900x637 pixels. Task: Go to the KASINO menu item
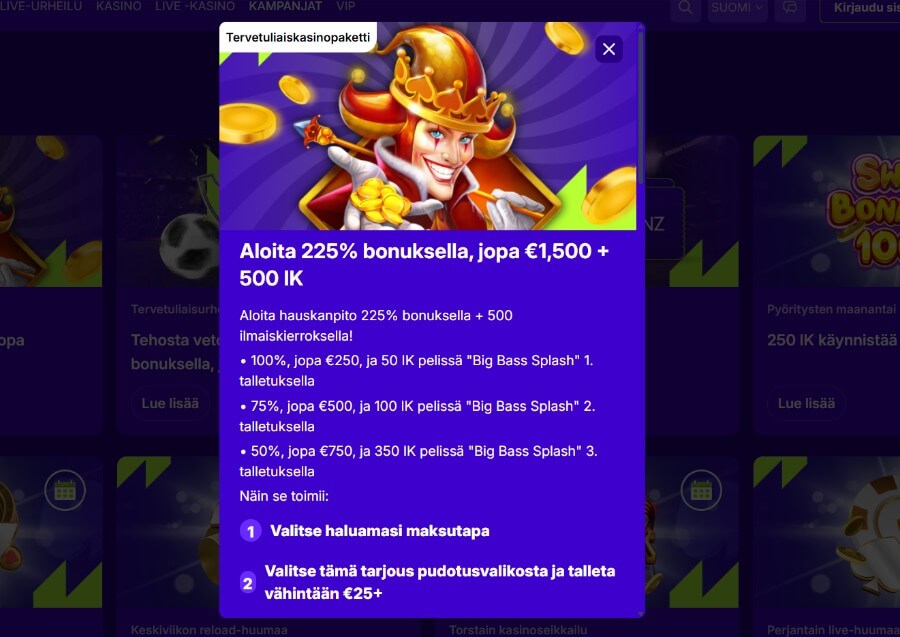point(119,6)
